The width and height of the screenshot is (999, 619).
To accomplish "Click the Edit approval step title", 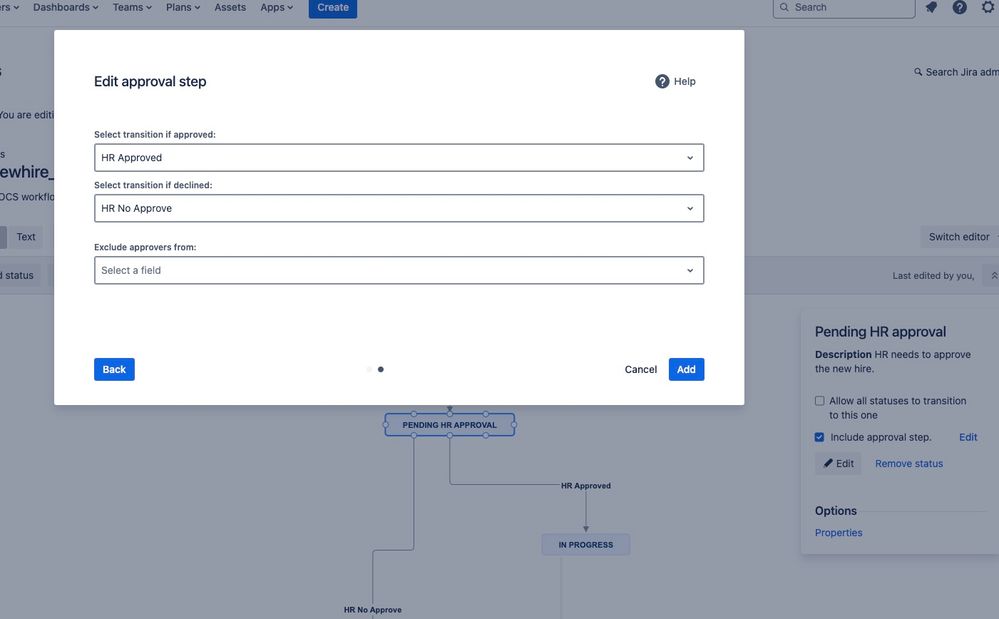I will [x=150, y=82].
